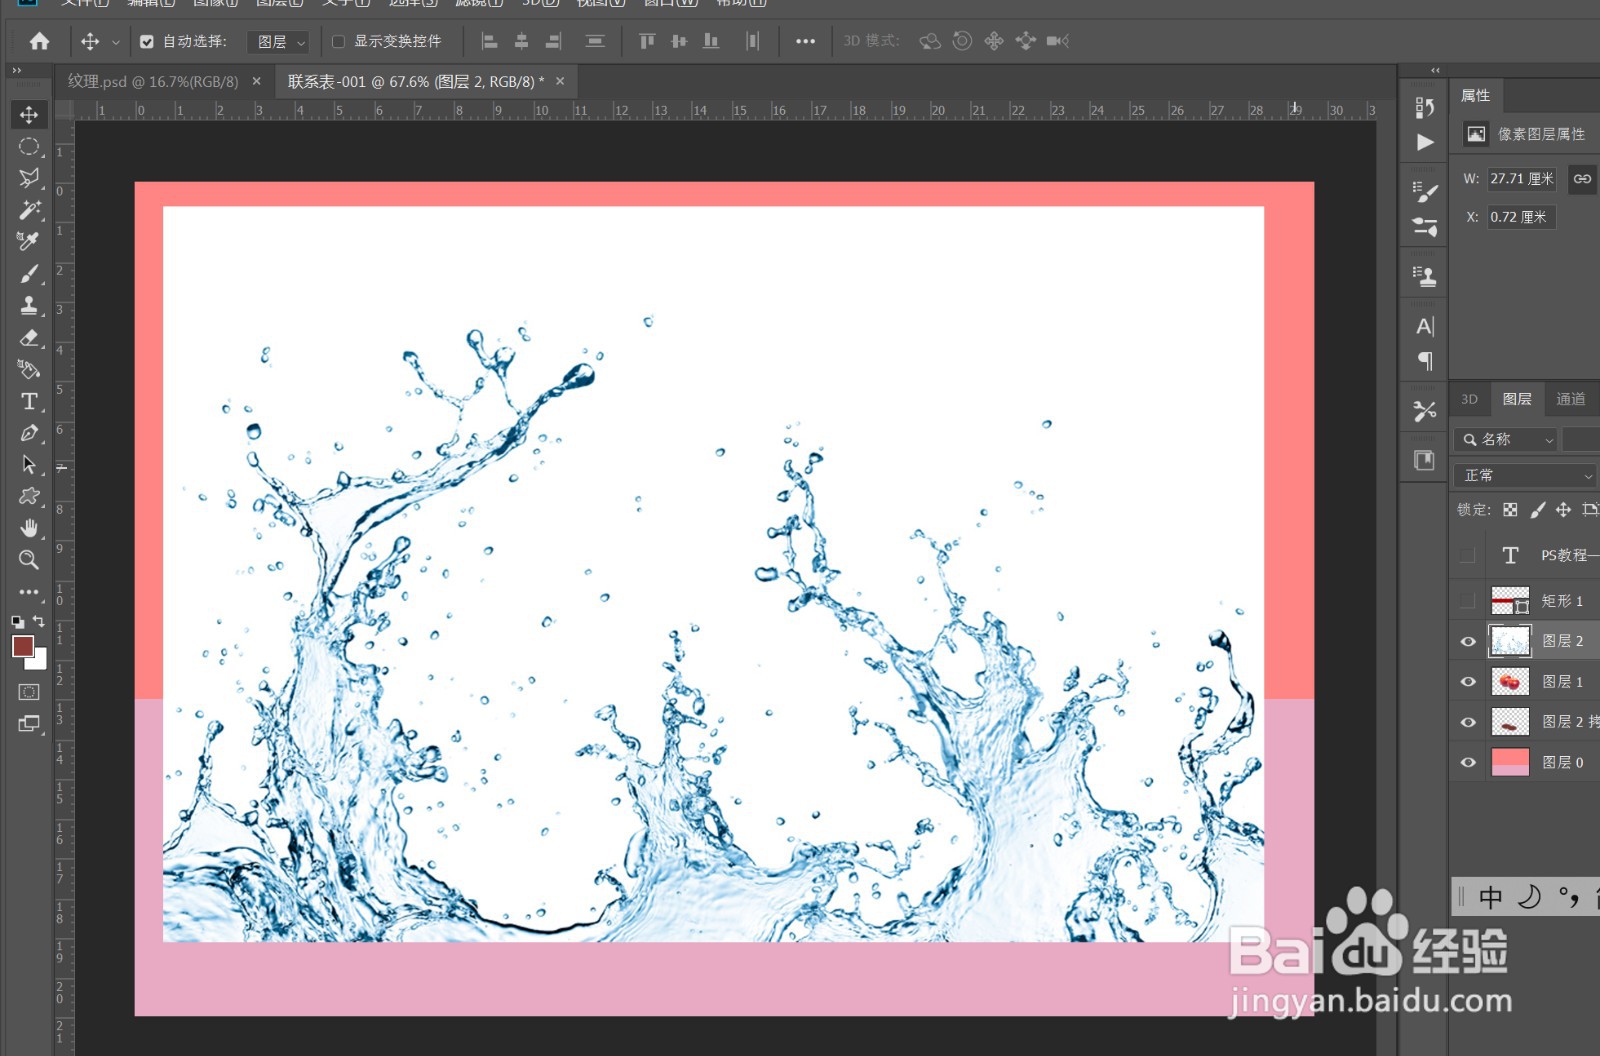Select the Elliptical Marquee tool
1600x1056 pixels.
29,146
